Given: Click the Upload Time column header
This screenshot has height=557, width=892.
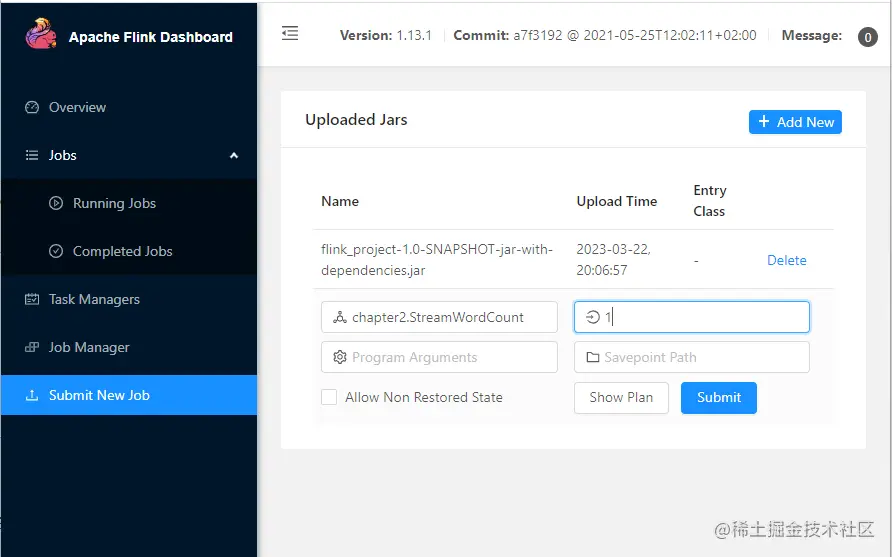Looking at the screenshot, I should tap(617, 201).
